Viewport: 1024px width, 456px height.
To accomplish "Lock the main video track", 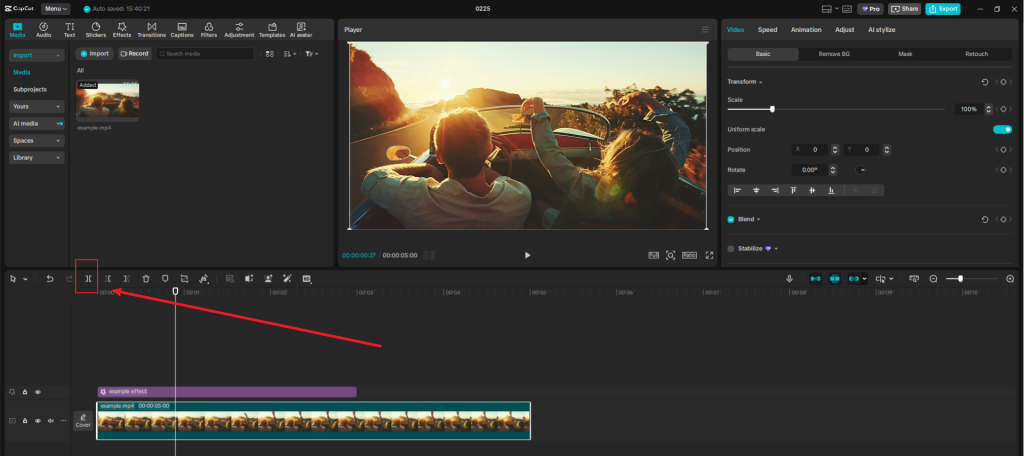I will coord(25,421).
